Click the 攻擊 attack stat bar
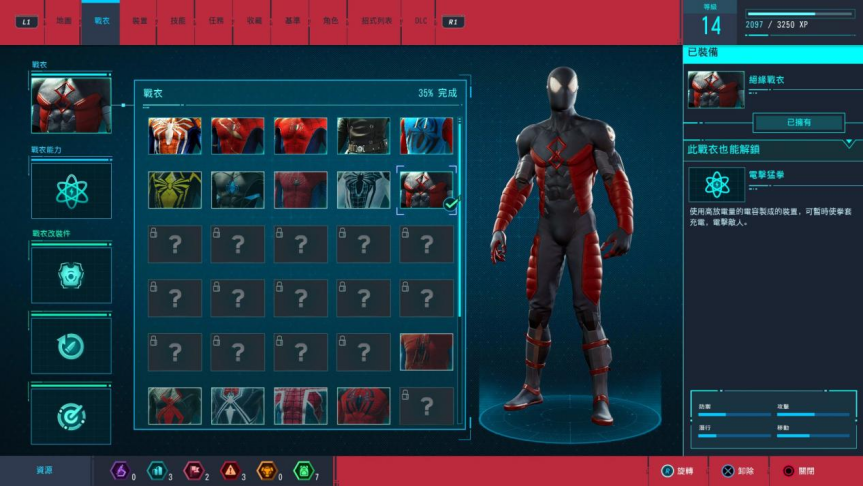 click(x=813, y=414)
